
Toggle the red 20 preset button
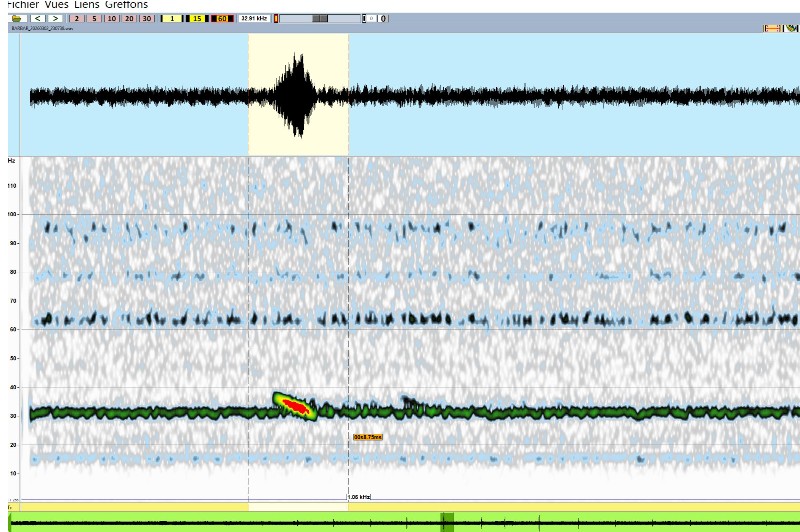click(x=129, y=18)
